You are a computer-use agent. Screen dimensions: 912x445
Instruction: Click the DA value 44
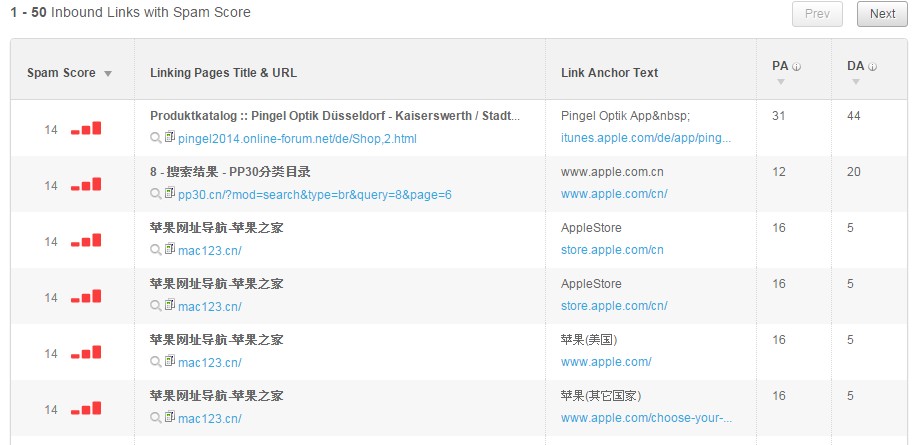click(x=854, y=116)
